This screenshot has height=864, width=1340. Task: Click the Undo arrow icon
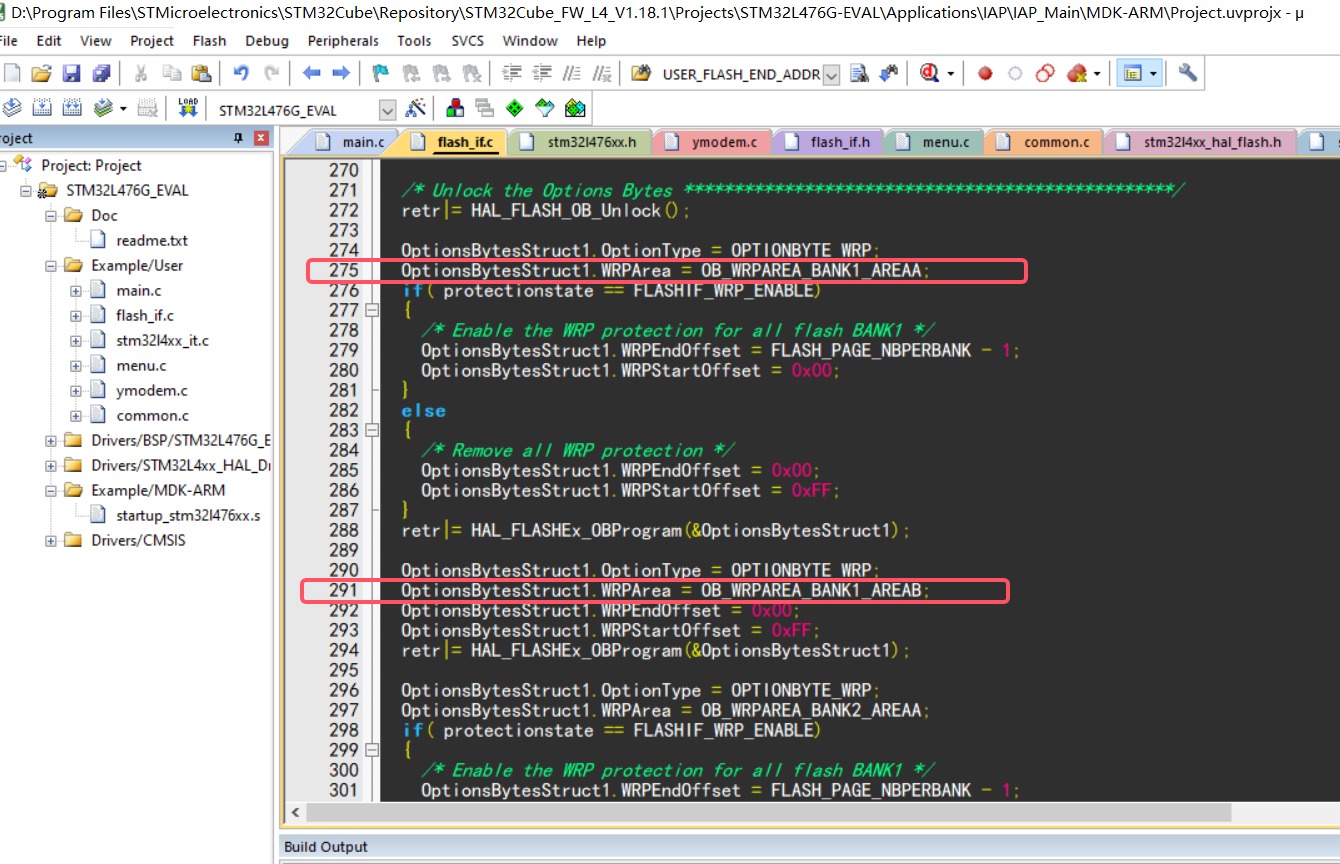click(240, 73)
